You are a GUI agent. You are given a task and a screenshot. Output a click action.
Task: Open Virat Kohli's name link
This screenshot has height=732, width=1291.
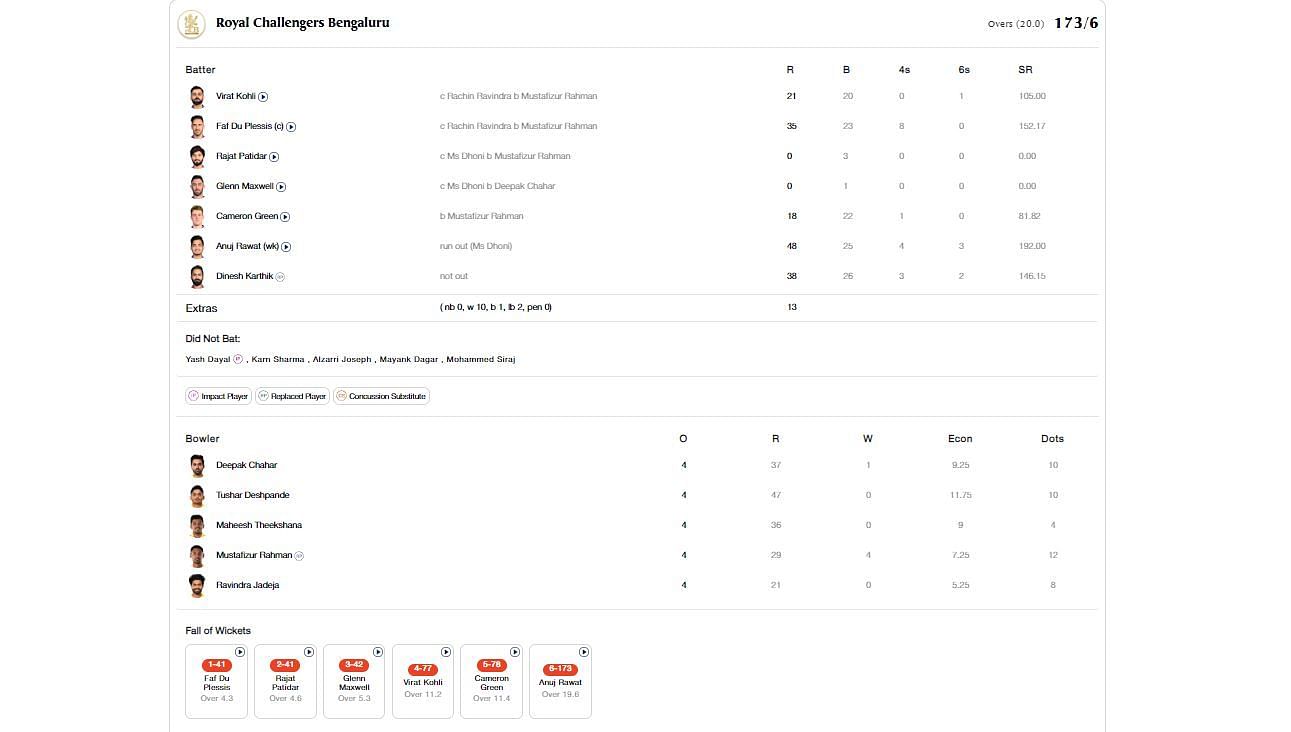(236, 97)
